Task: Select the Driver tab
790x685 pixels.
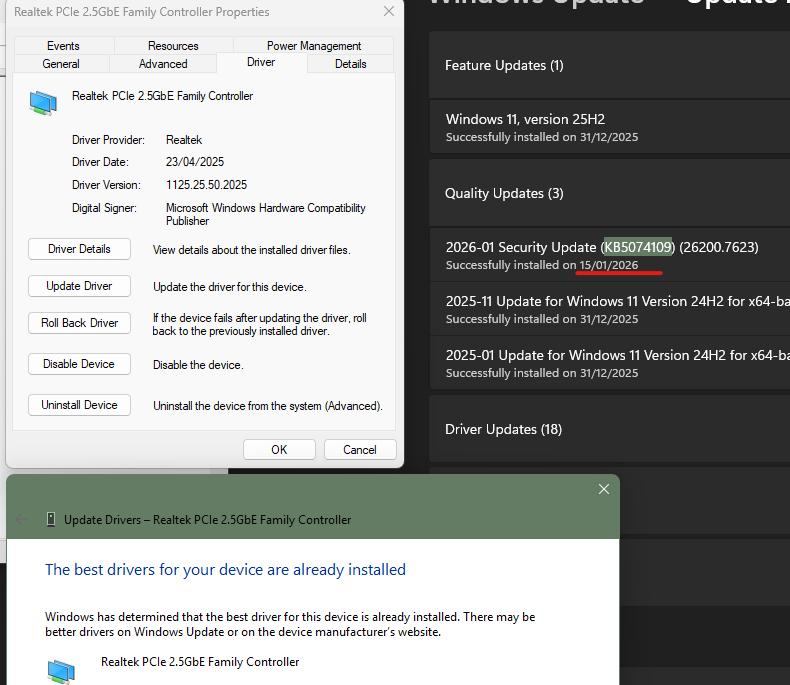Action: tap(261, 62)
